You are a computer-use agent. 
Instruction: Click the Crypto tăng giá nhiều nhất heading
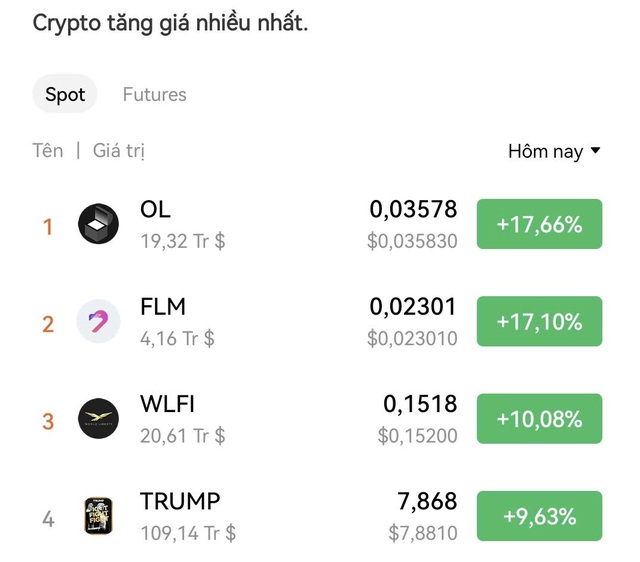coord(170,23)
